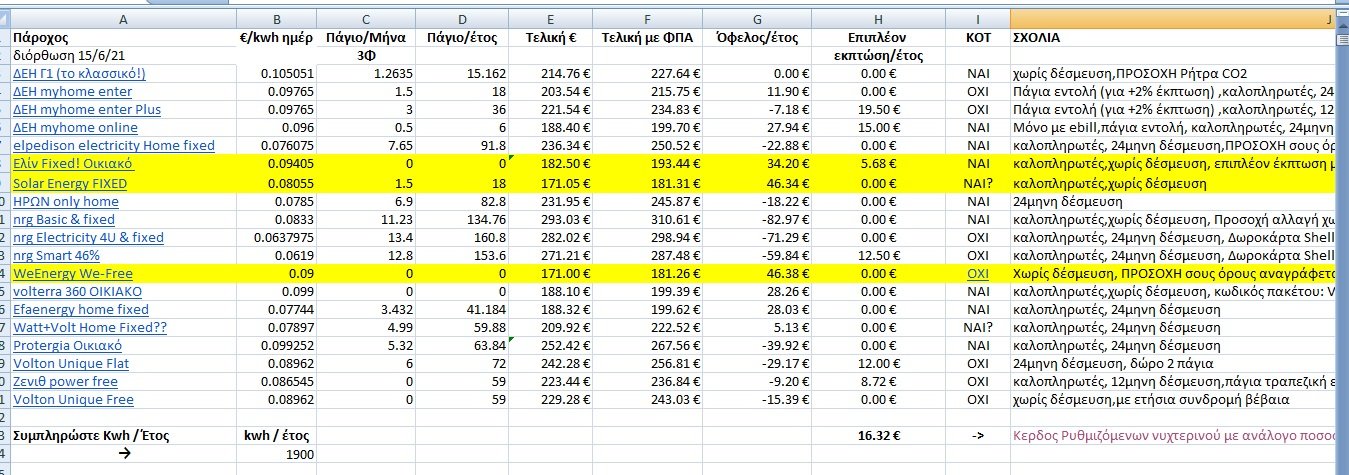
Task: Select the Πάγιο/Μήνα header cell
Action: (x=367, y=38)
